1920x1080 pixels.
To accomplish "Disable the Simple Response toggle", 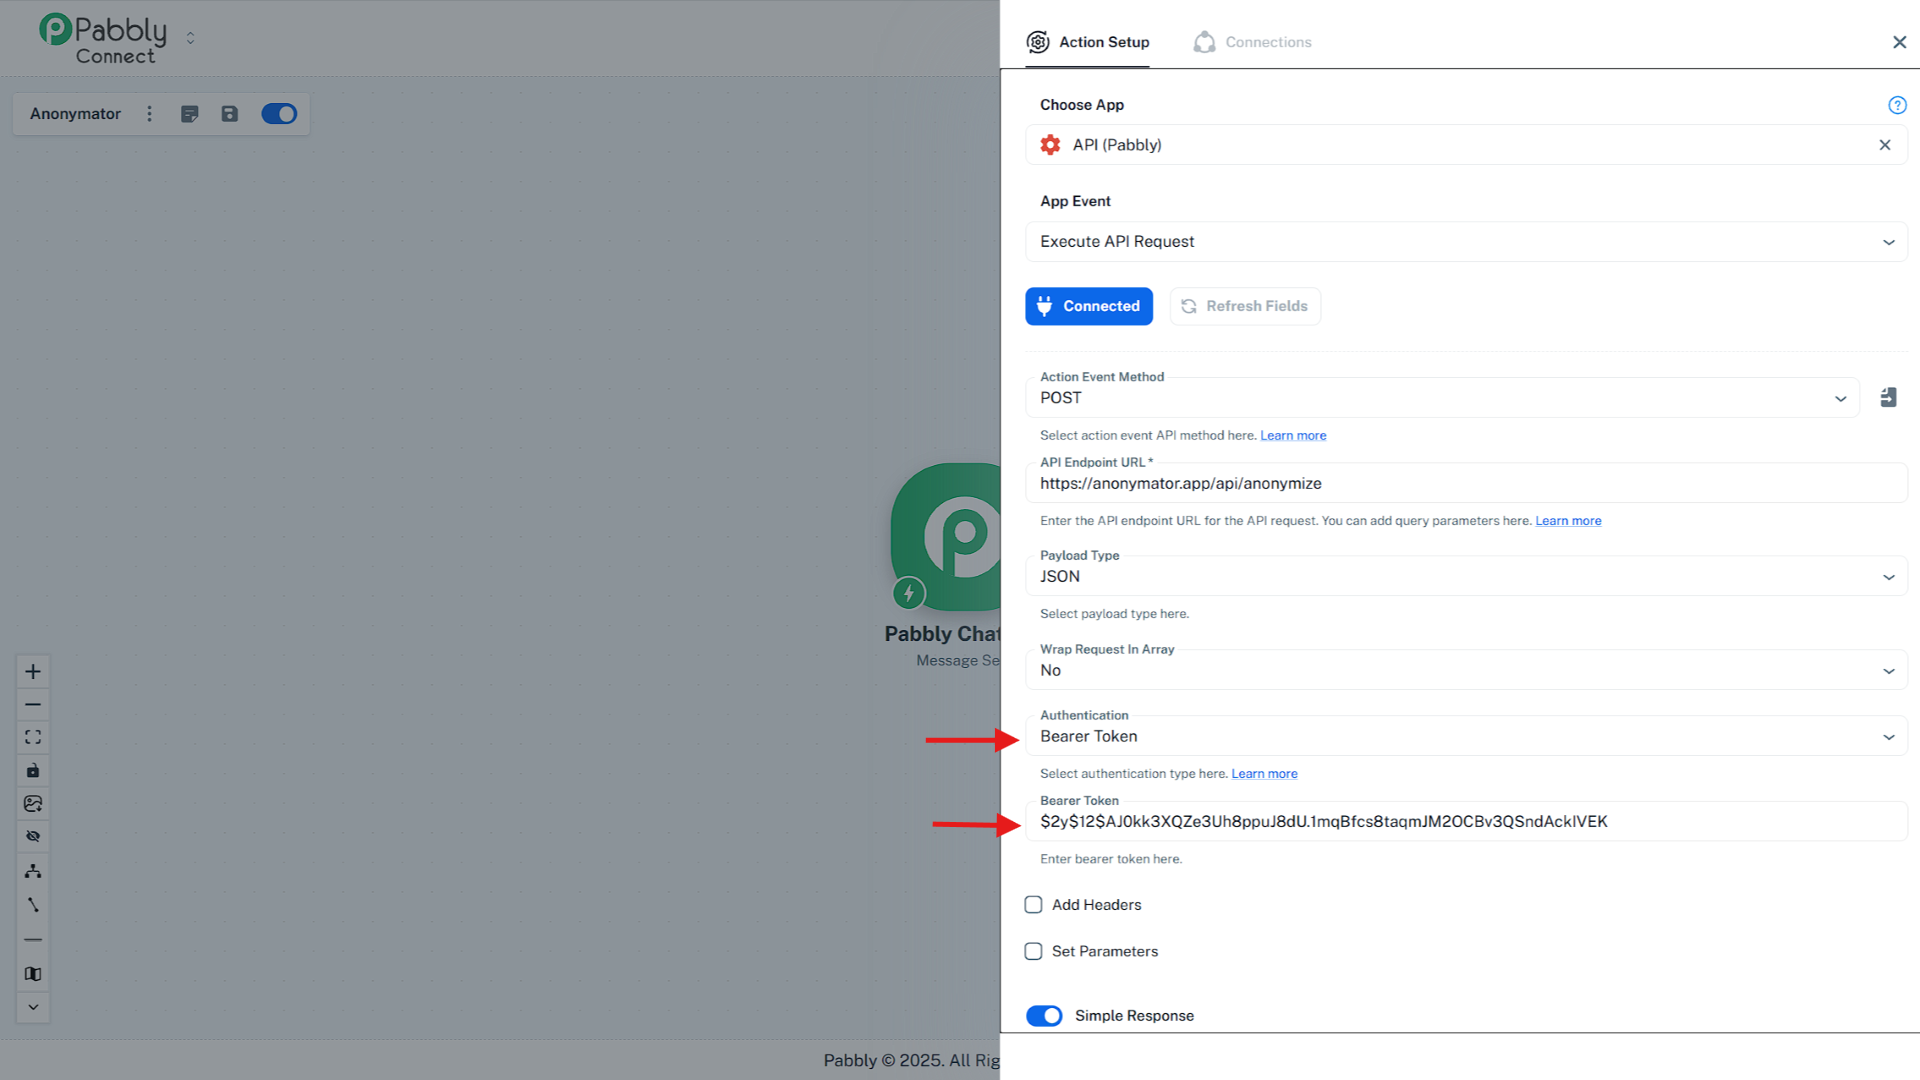I will click(x=1044, y=1015).
